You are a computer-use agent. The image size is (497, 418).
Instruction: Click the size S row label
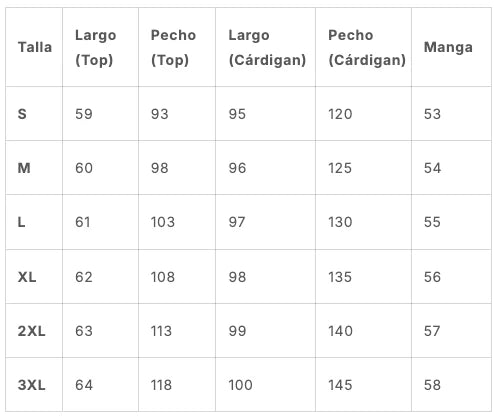point(22,114)
